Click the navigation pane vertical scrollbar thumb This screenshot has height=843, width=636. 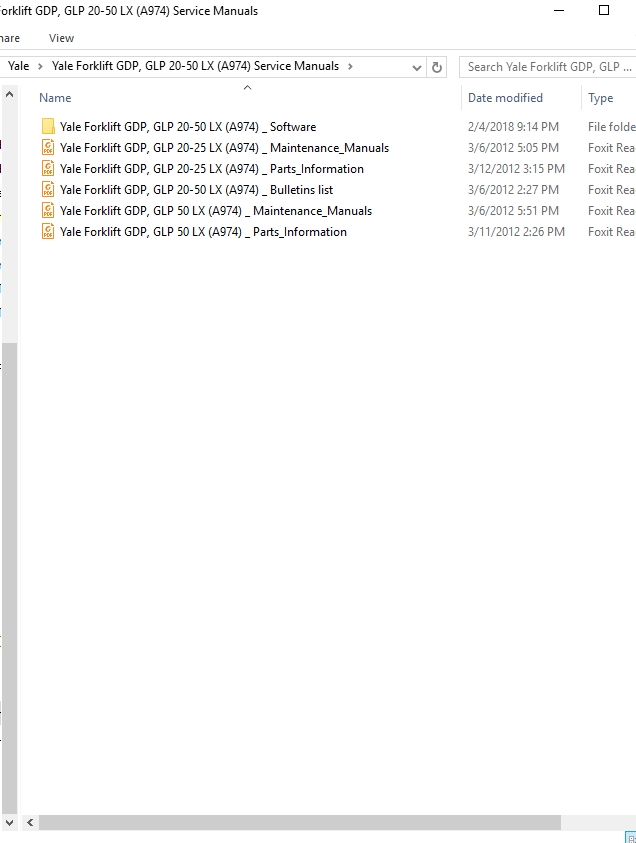point(9,578)
